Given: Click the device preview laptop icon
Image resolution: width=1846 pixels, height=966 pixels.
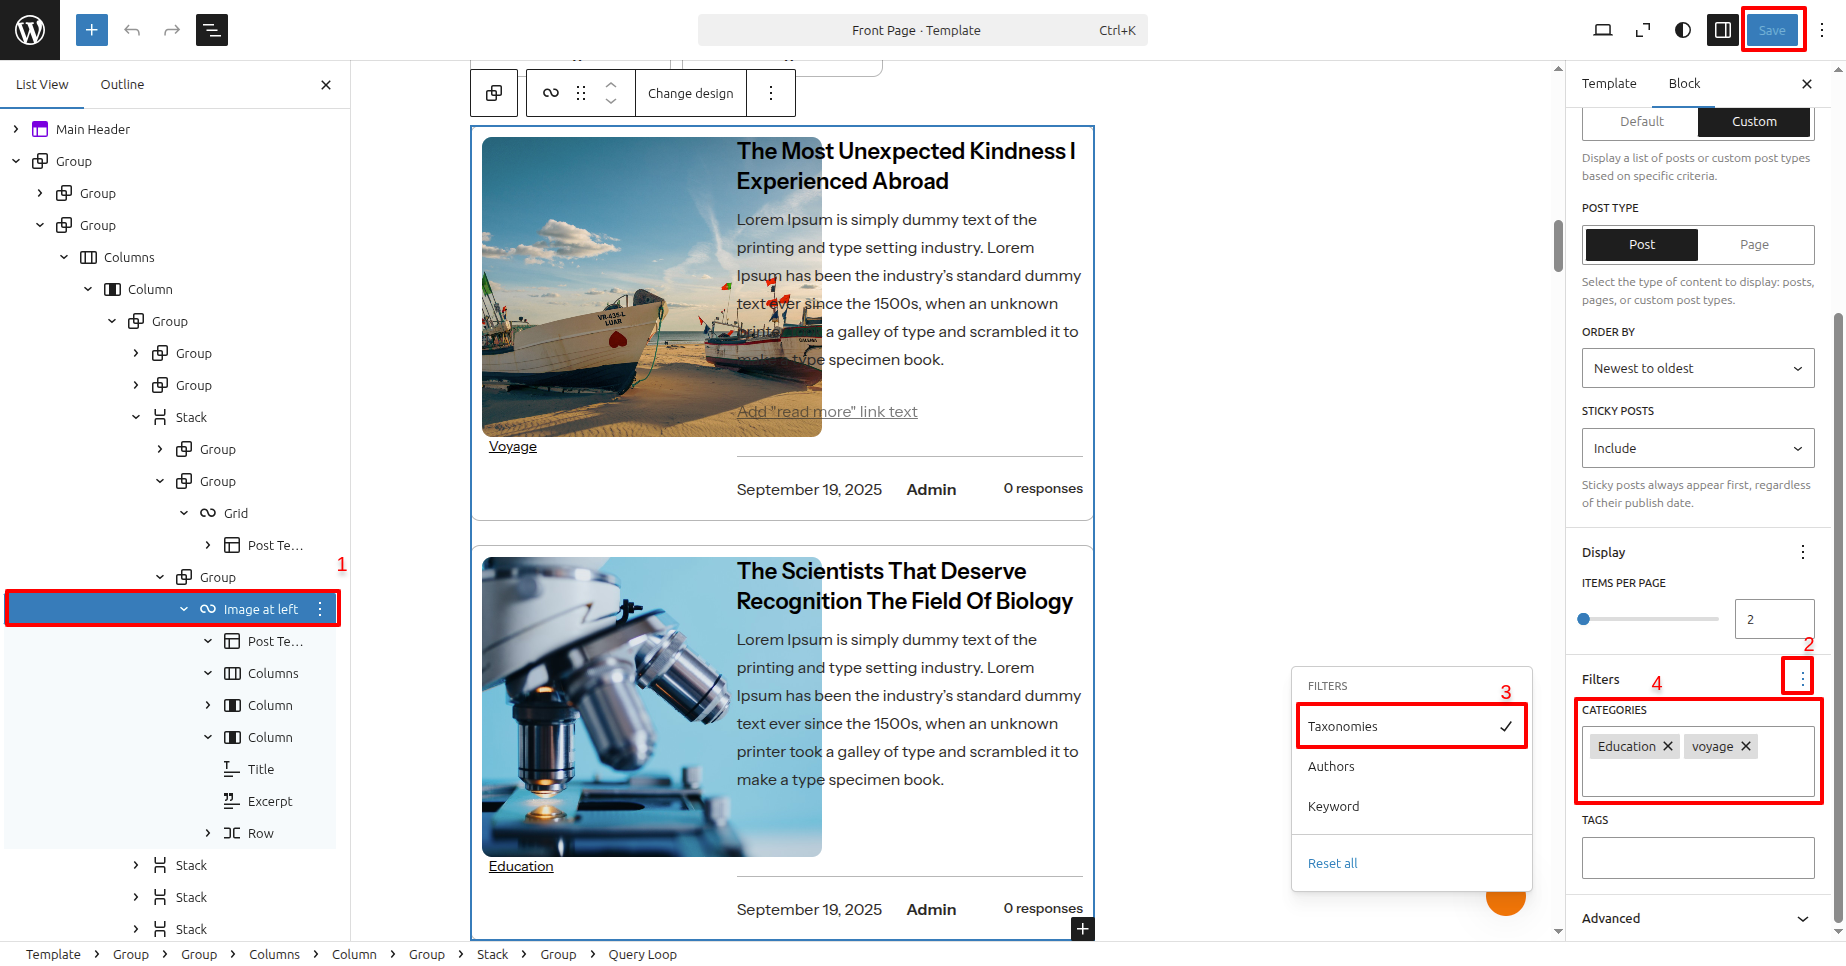Looking at the screenshot, I should point(1602,30).
